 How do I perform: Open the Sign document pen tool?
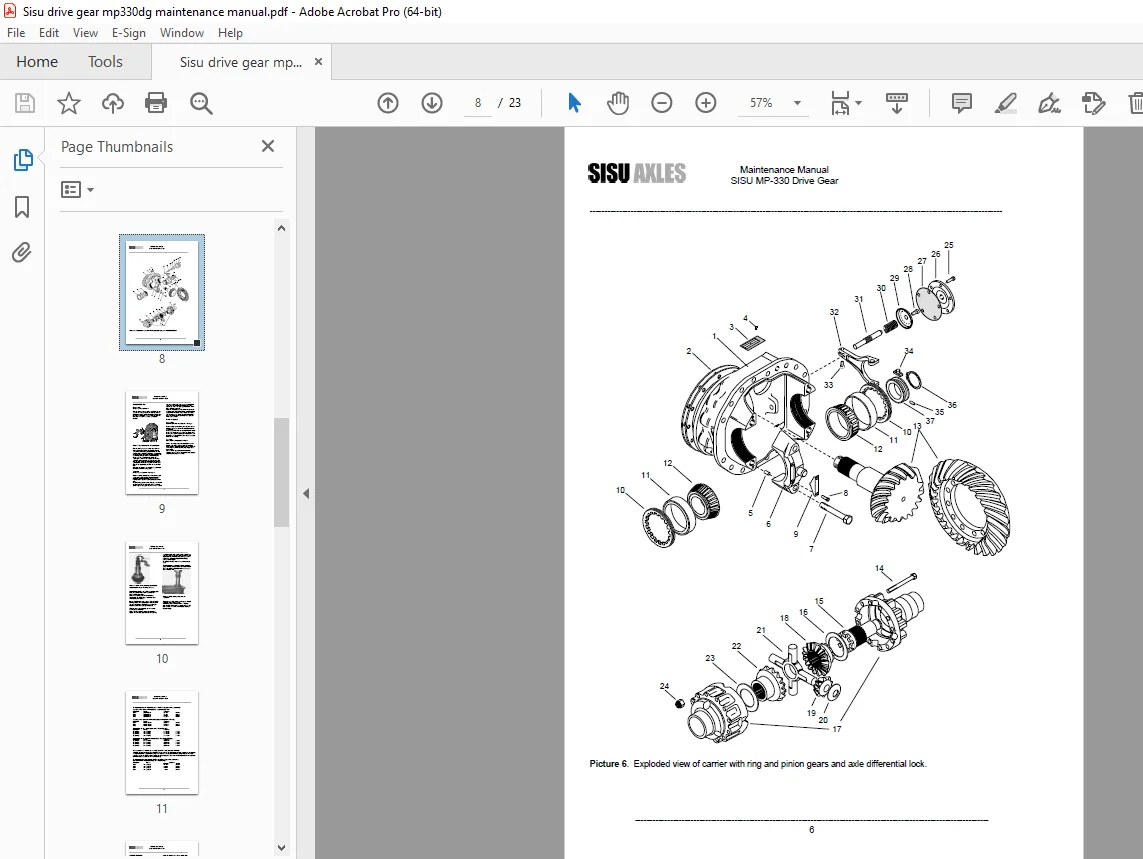coord(1050,103)
